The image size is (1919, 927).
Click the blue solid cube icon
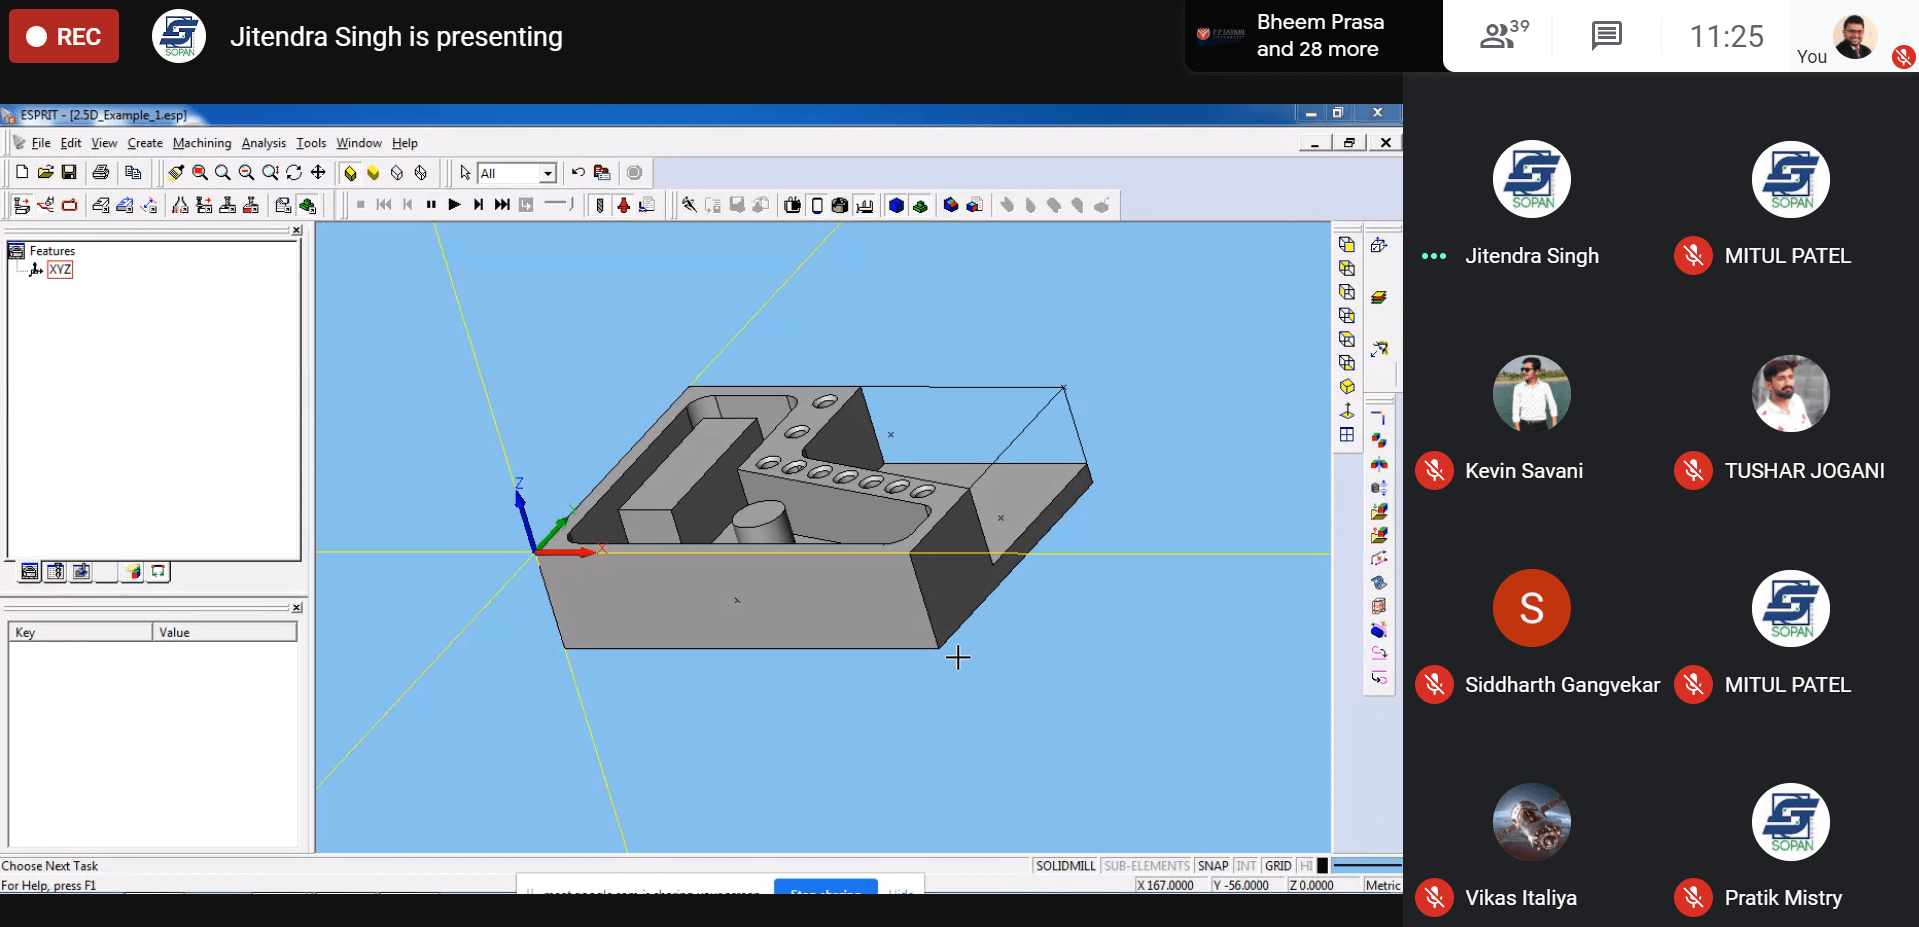click(x=896, y=205)
